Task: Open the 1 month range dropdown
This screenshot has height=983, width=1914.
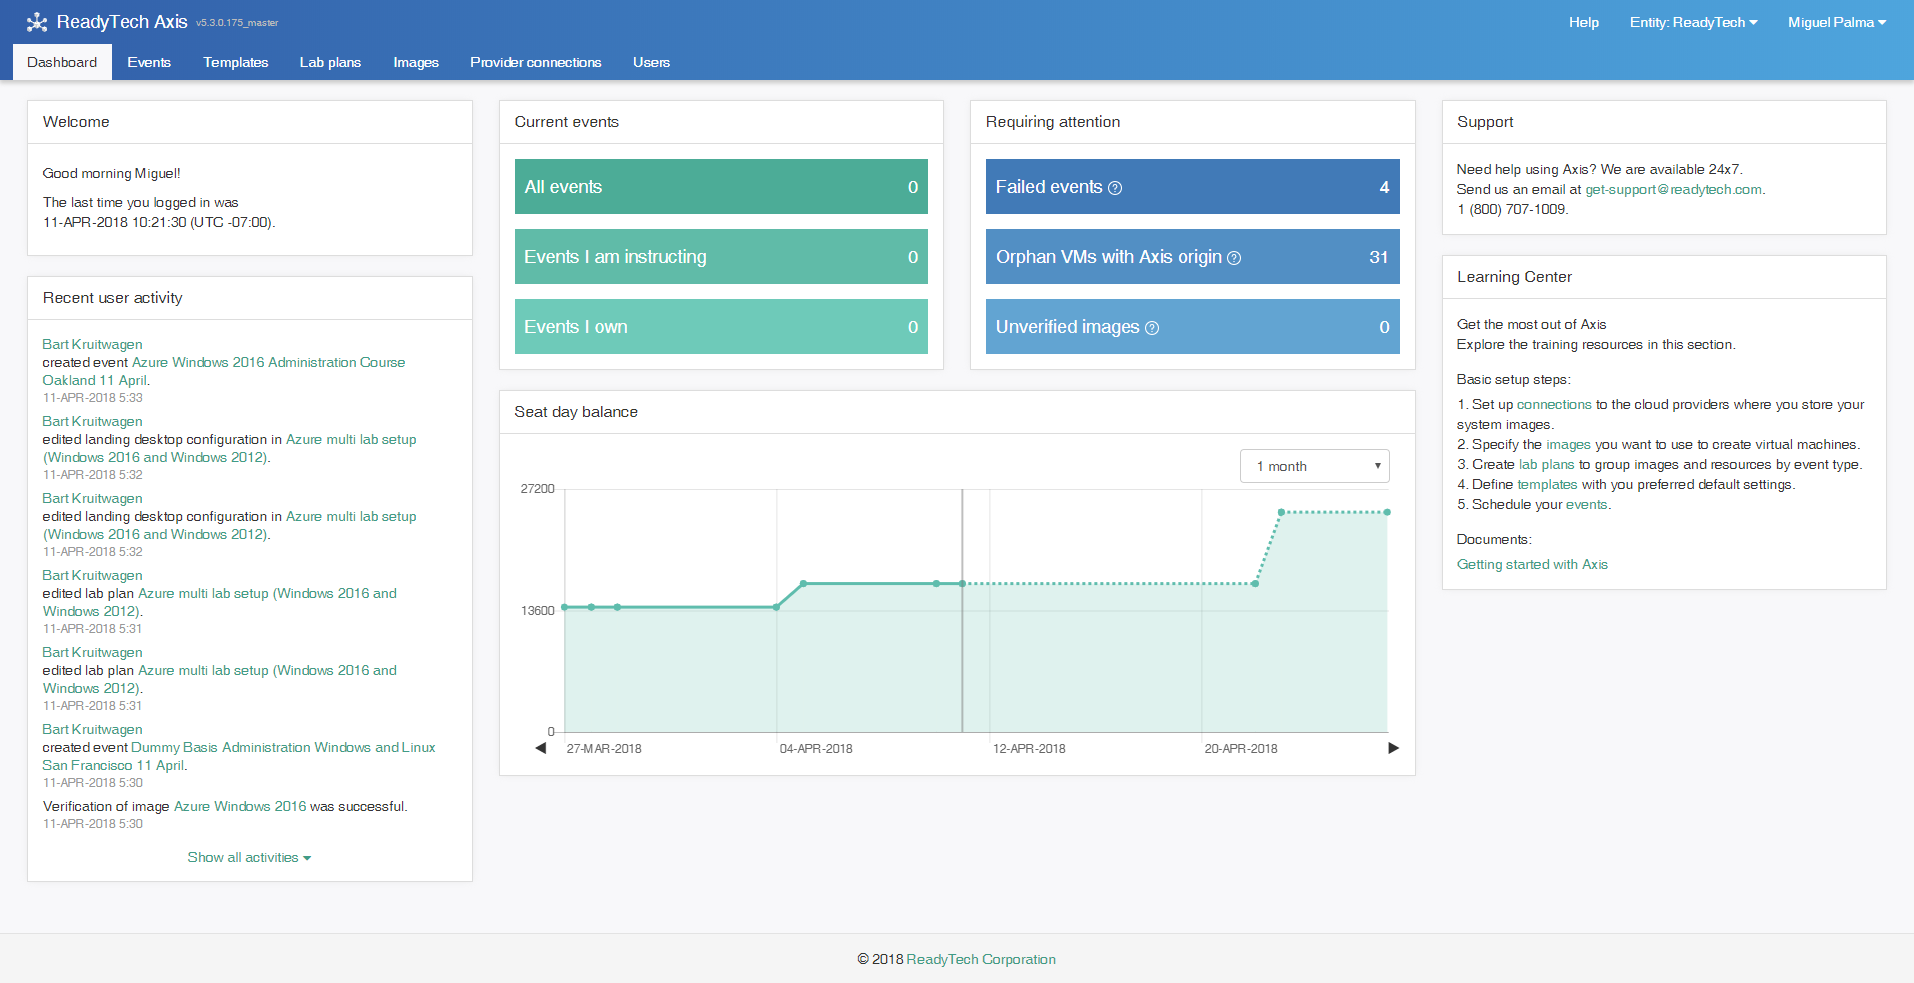Action: (x=1314, y=466)
